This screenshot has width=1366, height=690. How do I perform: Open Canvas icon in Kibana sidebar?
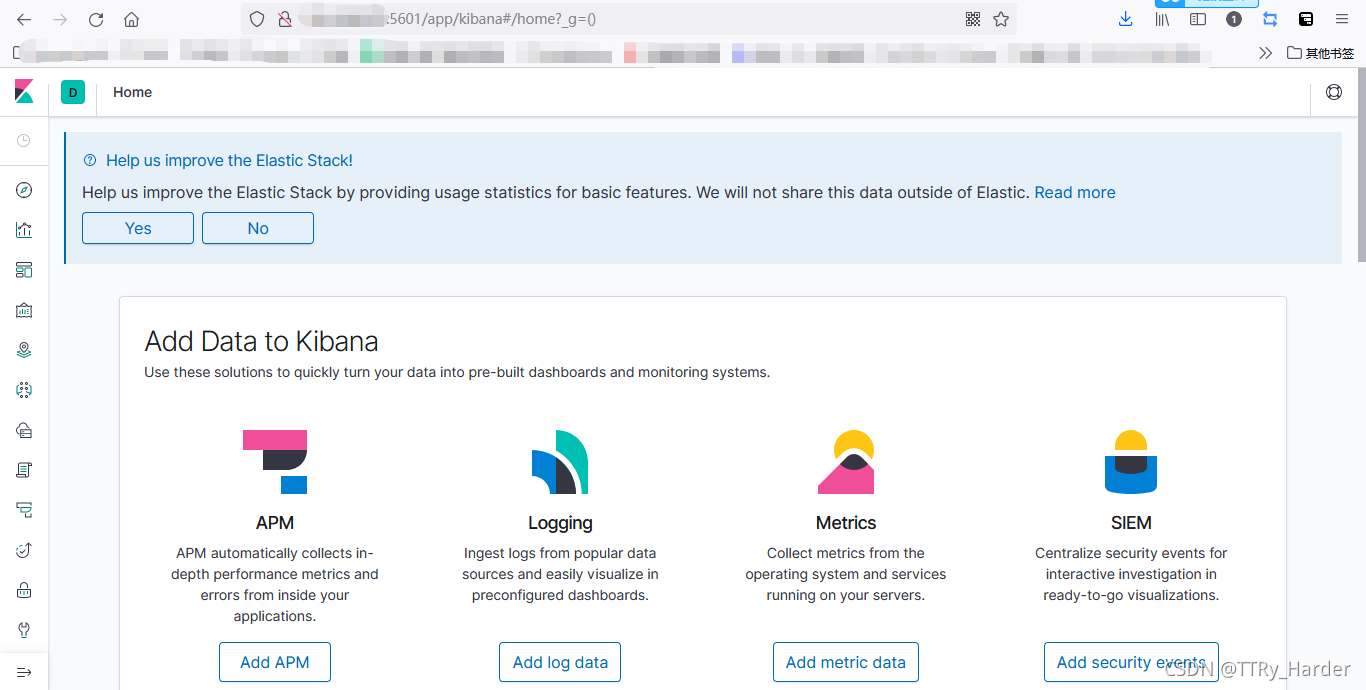(x=24, y=310)
